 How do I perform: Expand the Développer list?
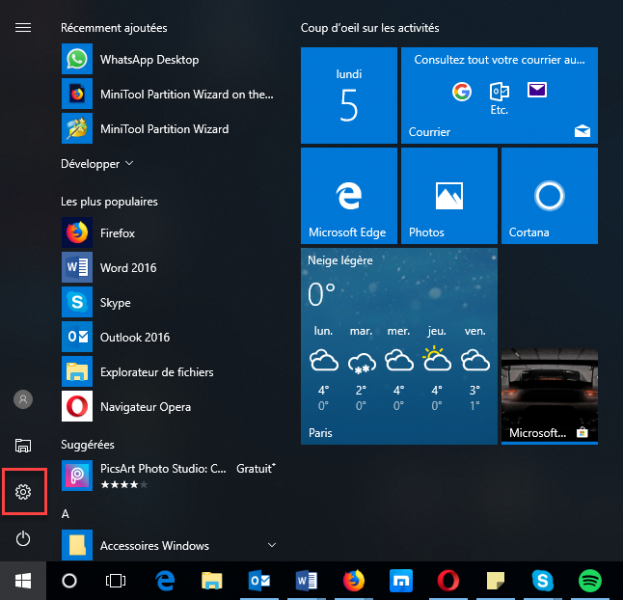pos(97,164)
